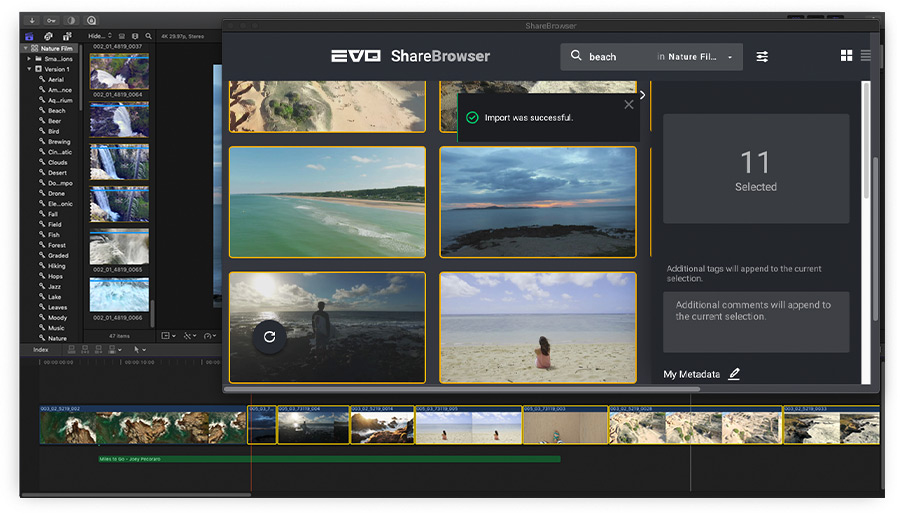This screenshot has width=900, height=514.
Task: Click the browser clip list scrollbar
Action: coord(153,313)
